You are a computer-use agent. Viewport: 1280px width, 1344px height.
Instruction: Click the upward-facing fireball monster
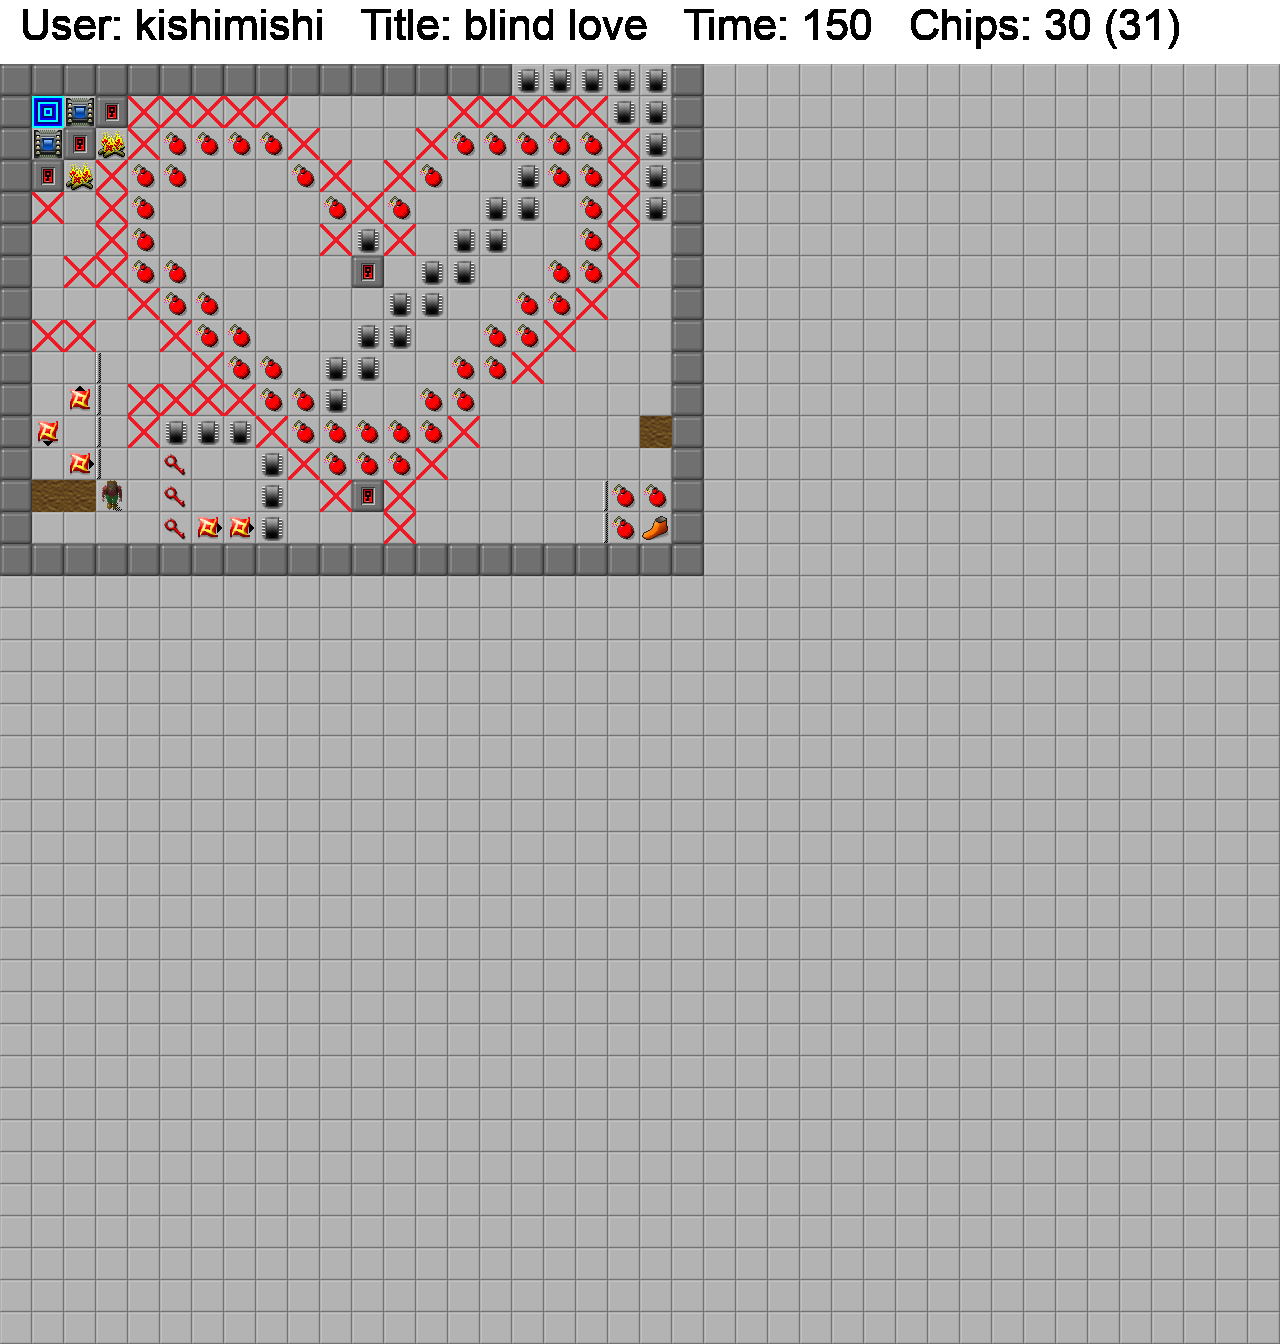[80, 400]
